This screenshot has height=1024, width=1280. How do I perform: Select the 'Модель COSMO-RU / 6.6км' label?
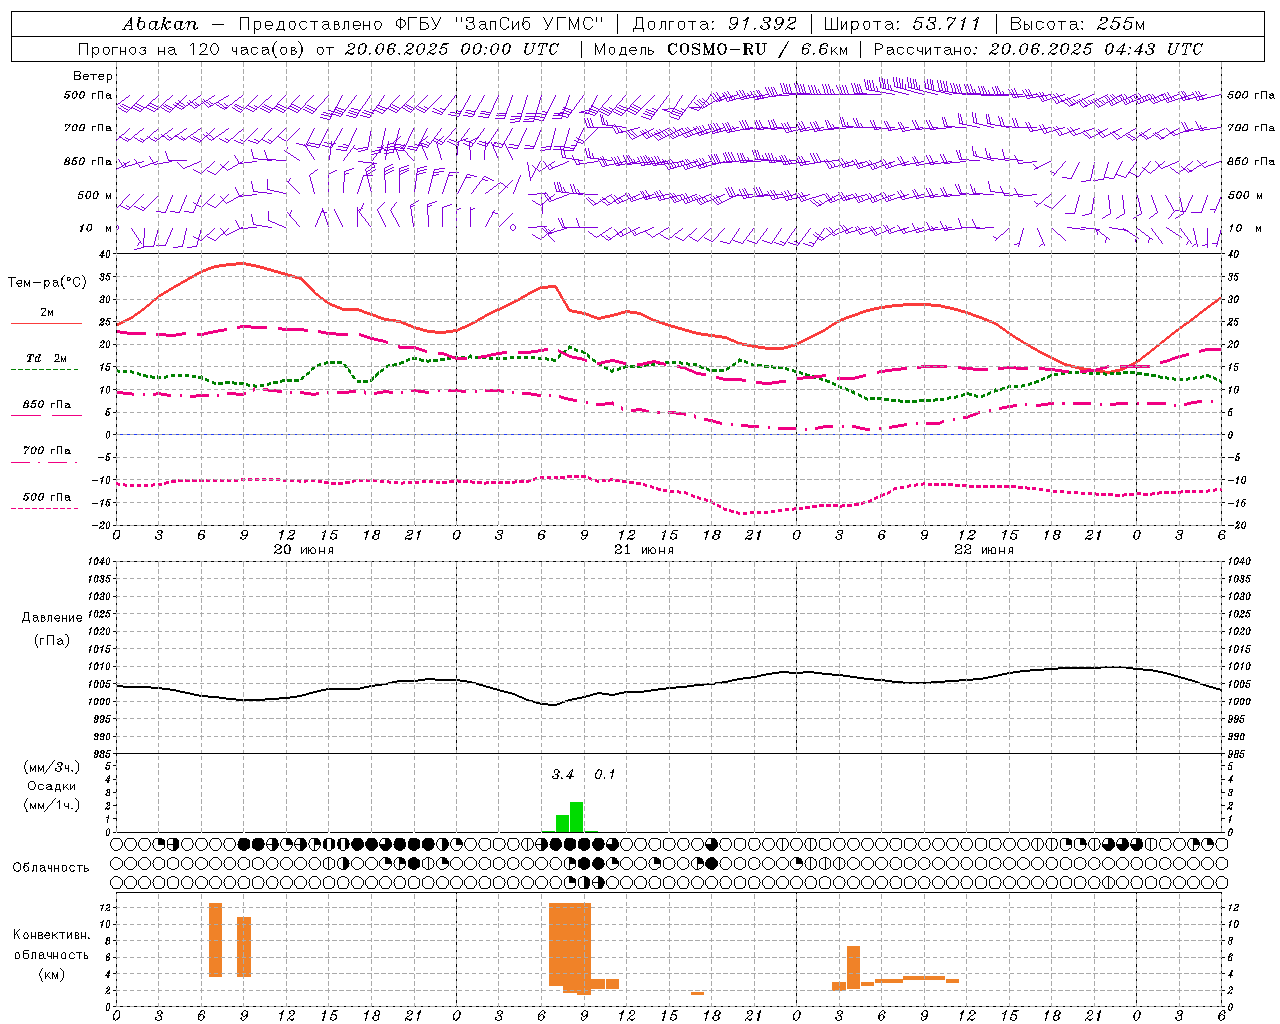point(721,49)
